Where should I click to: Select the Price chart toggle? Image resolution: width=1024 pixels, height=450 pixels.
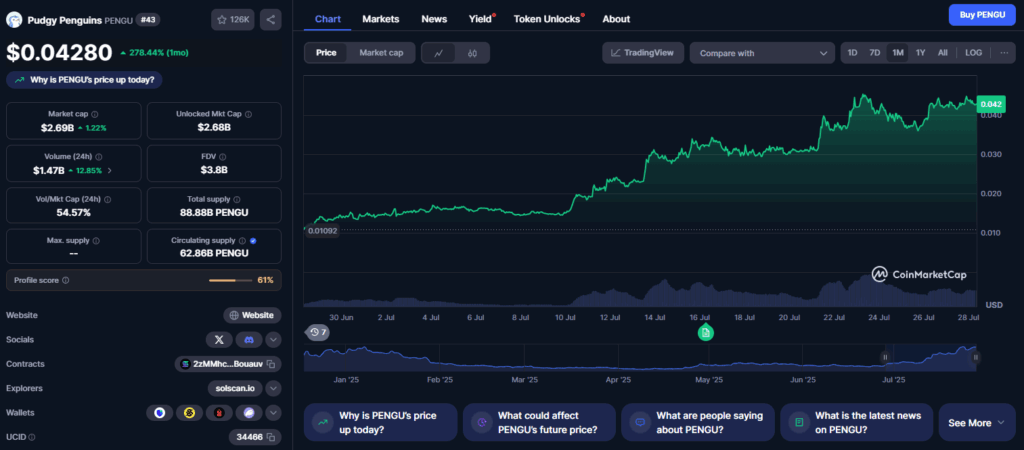click(326, 53)
